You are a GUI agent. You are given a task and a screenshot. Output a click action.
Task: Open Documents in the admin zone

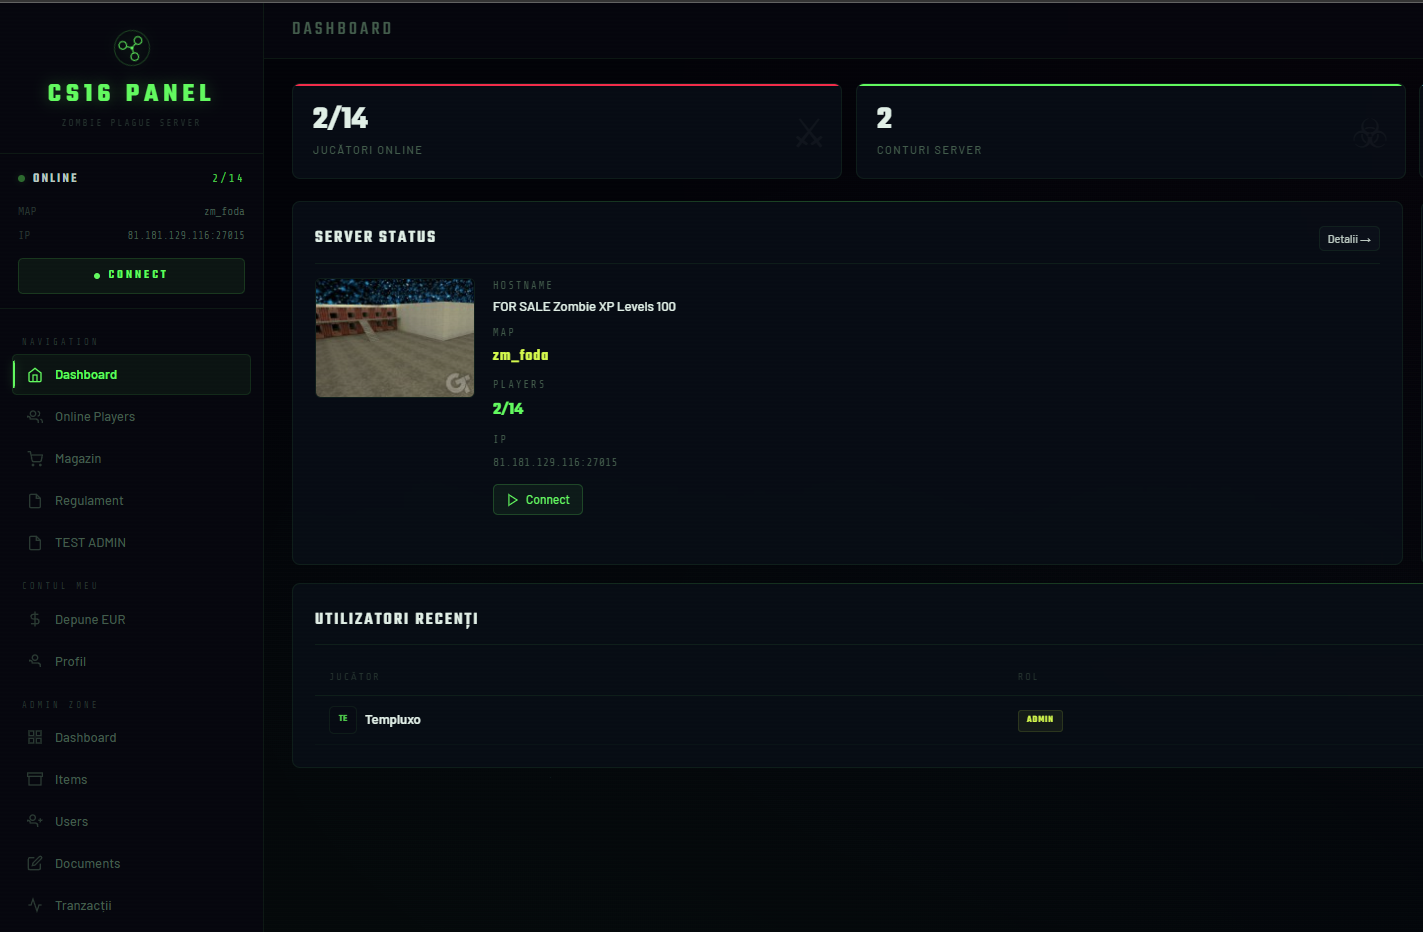click(87, 864)
